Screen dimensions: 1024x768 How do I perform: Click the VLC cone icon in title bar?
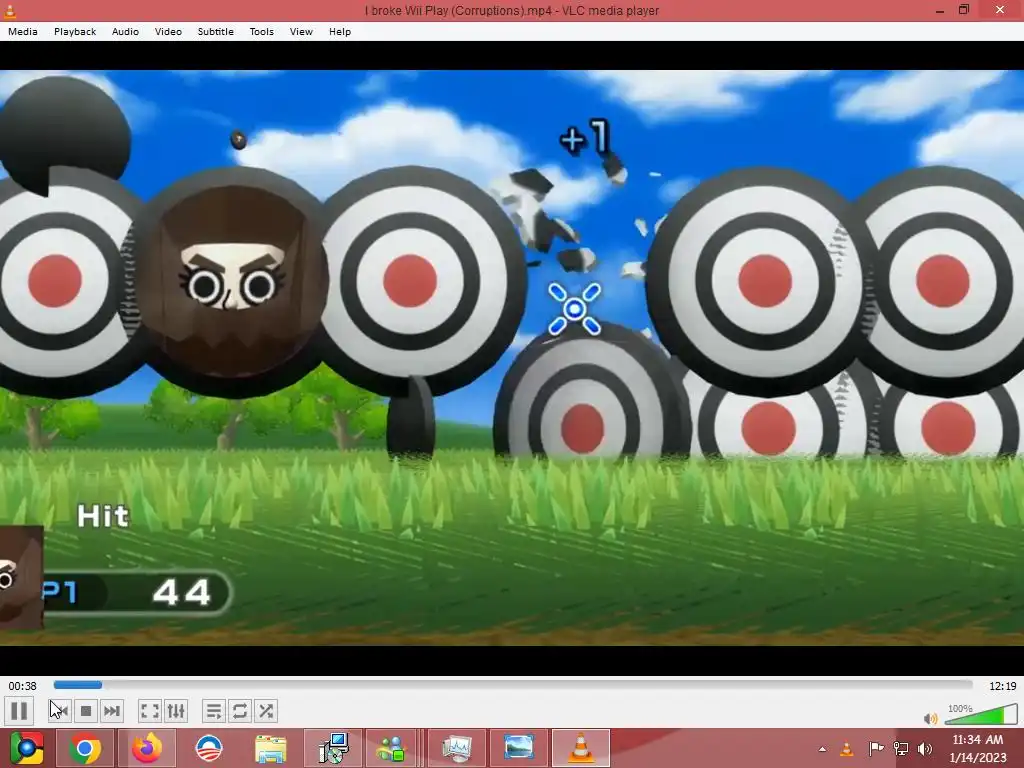pos(10,10)
